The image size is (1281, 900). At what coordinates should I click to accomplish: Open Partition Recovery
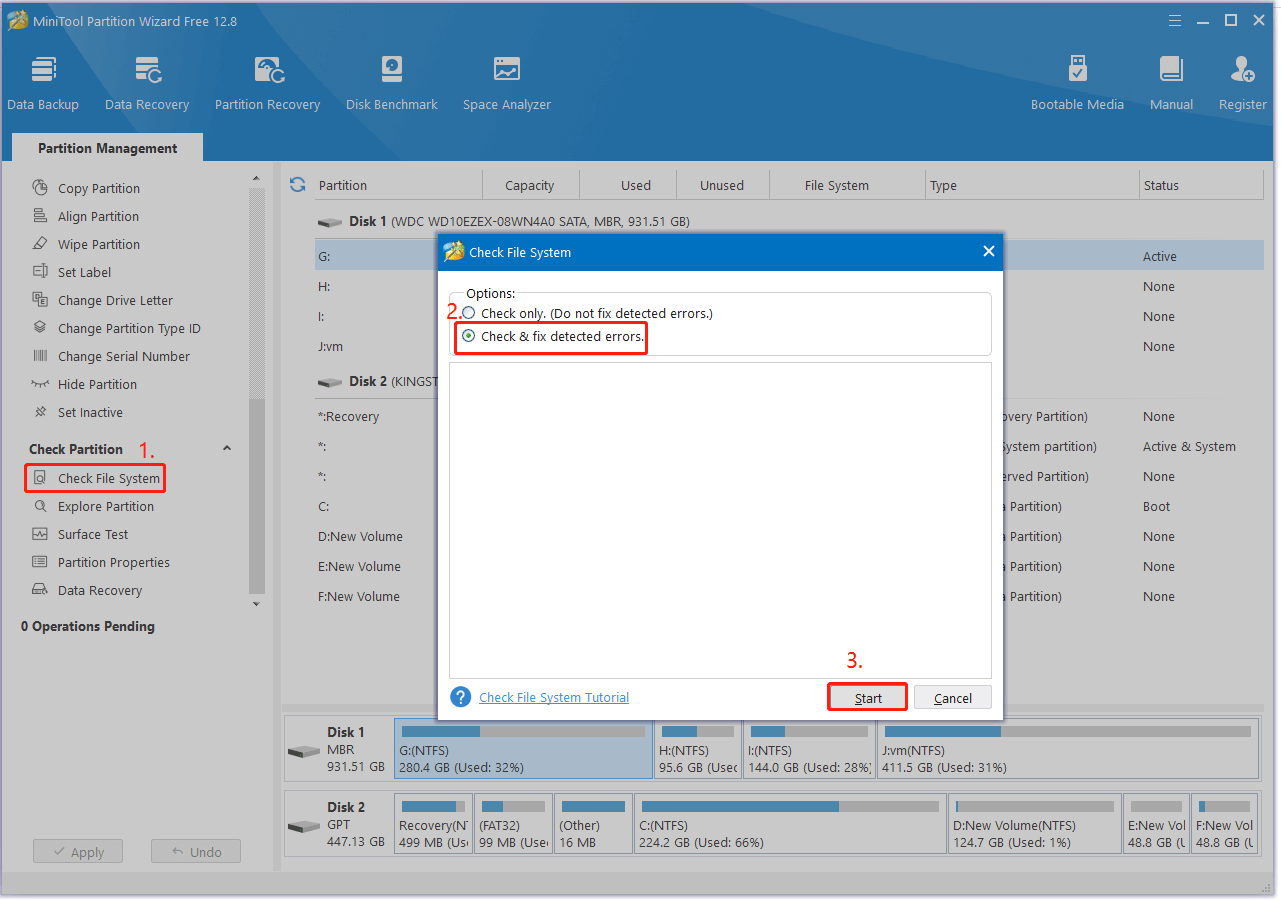point(266,80)
